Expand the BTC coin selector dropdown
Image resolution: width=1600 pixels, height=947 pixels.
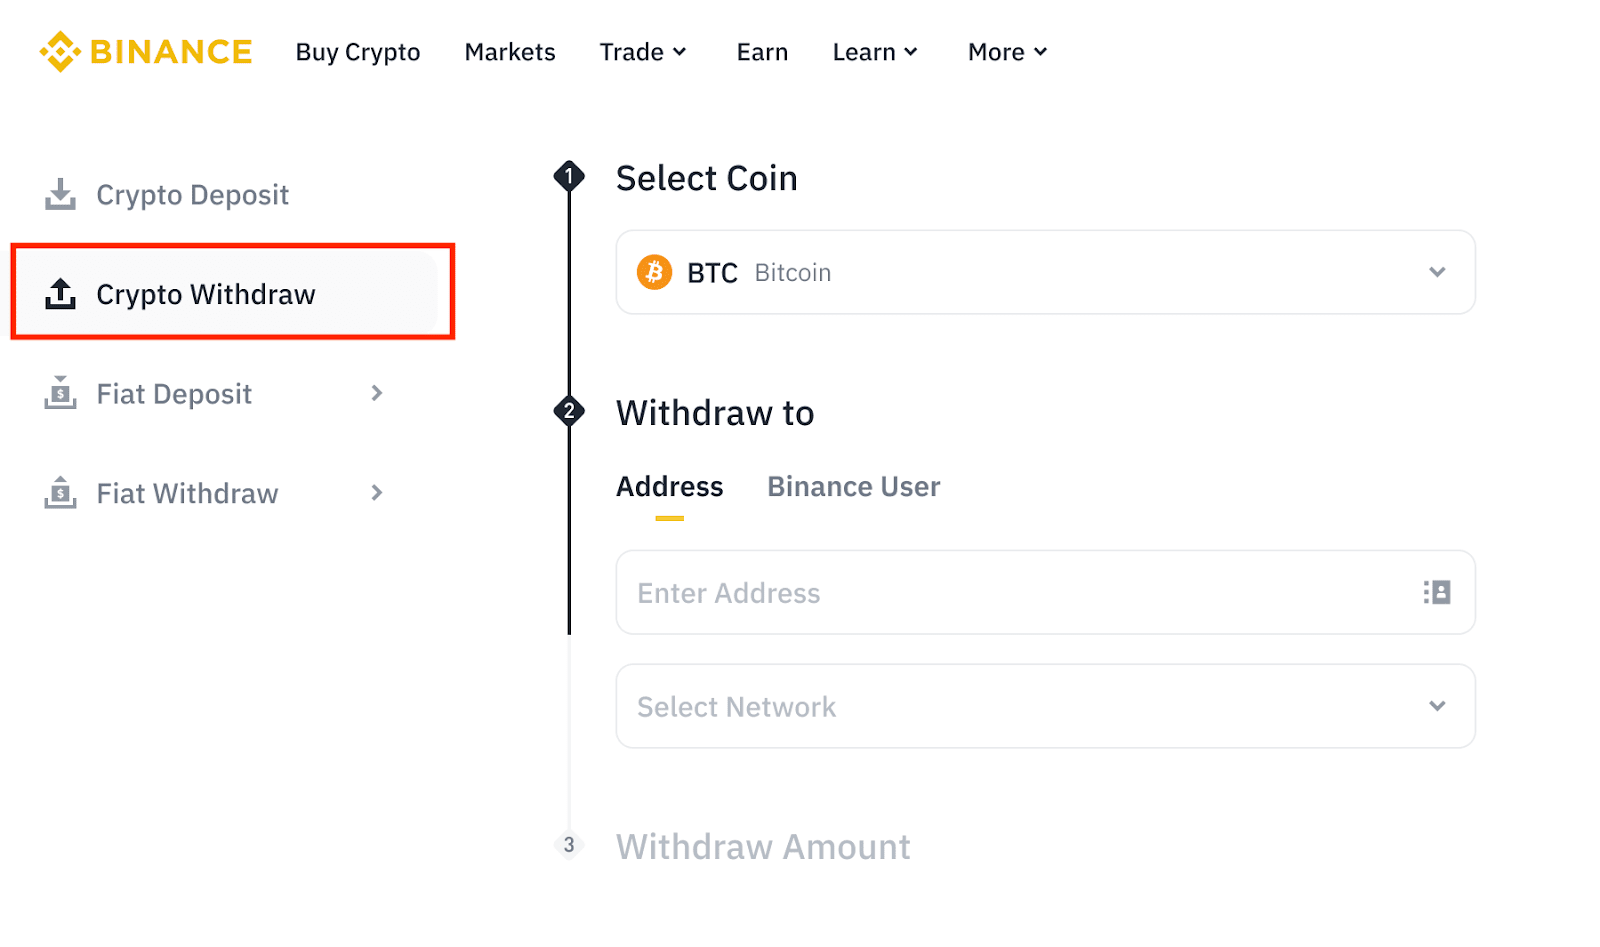tap(1437, 272)
